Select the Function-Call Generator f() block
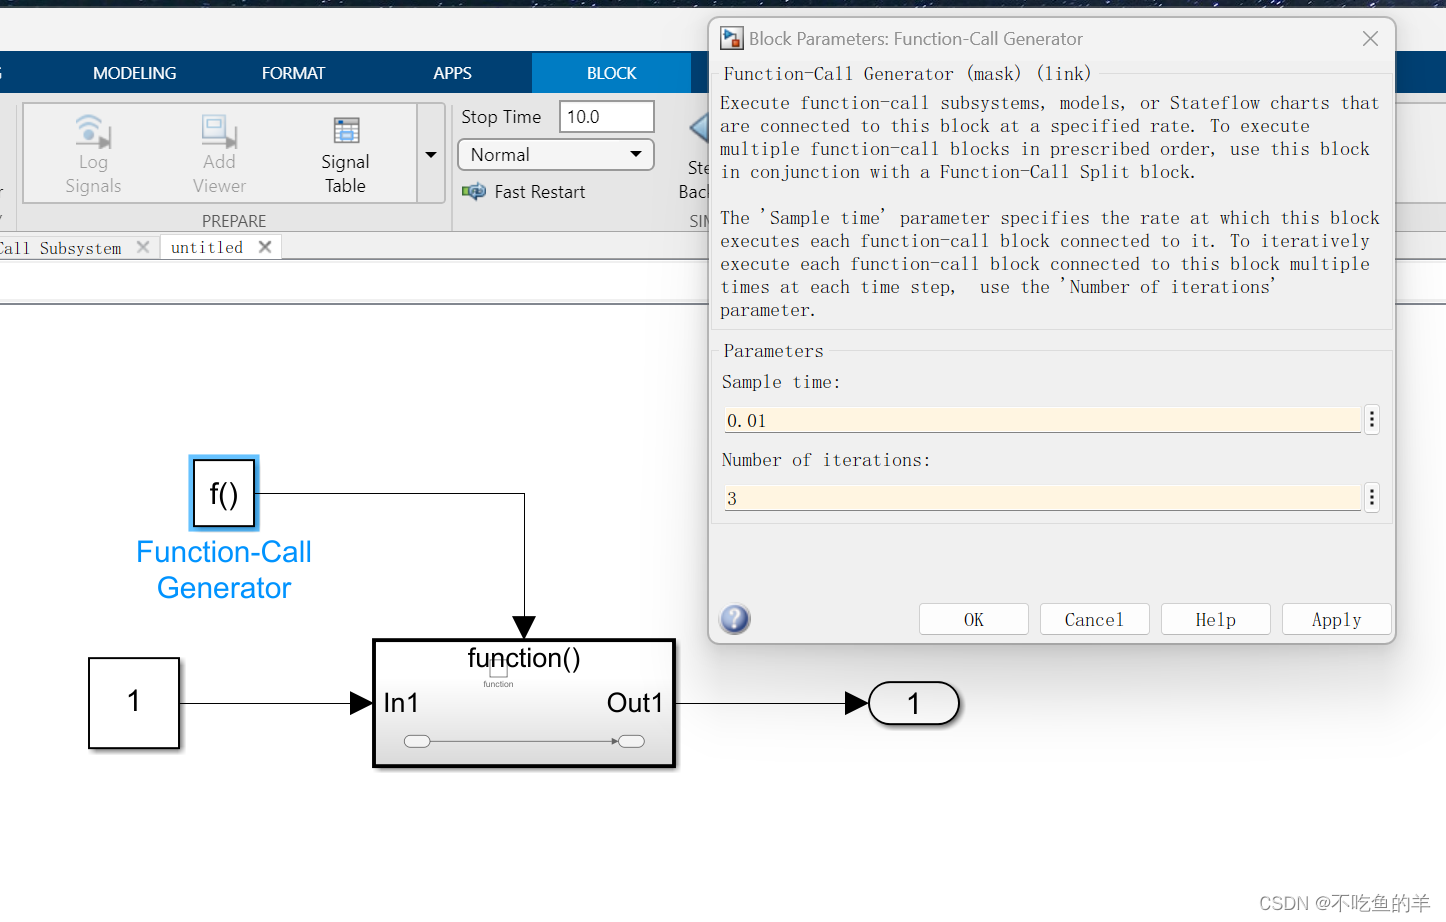1446x922 pixels. [223, 492]
